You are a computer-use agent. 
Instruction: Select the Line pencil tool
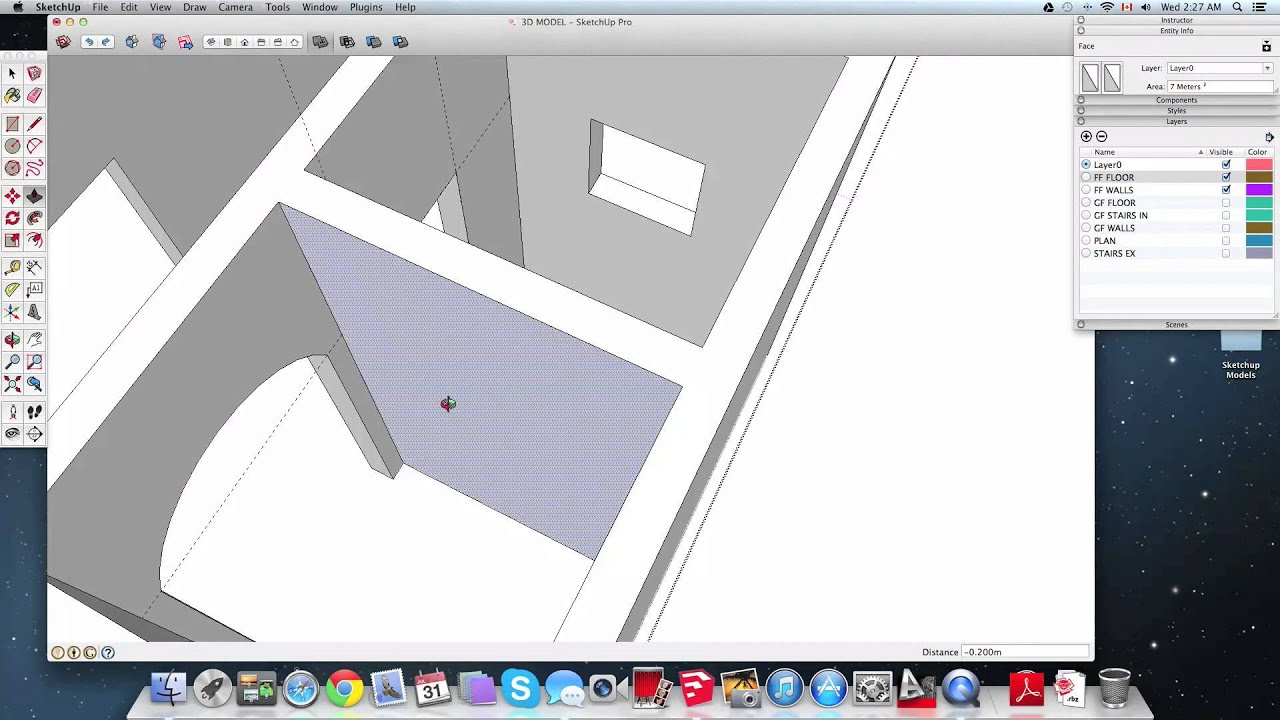pyautogui.click(x=34, y=124)
